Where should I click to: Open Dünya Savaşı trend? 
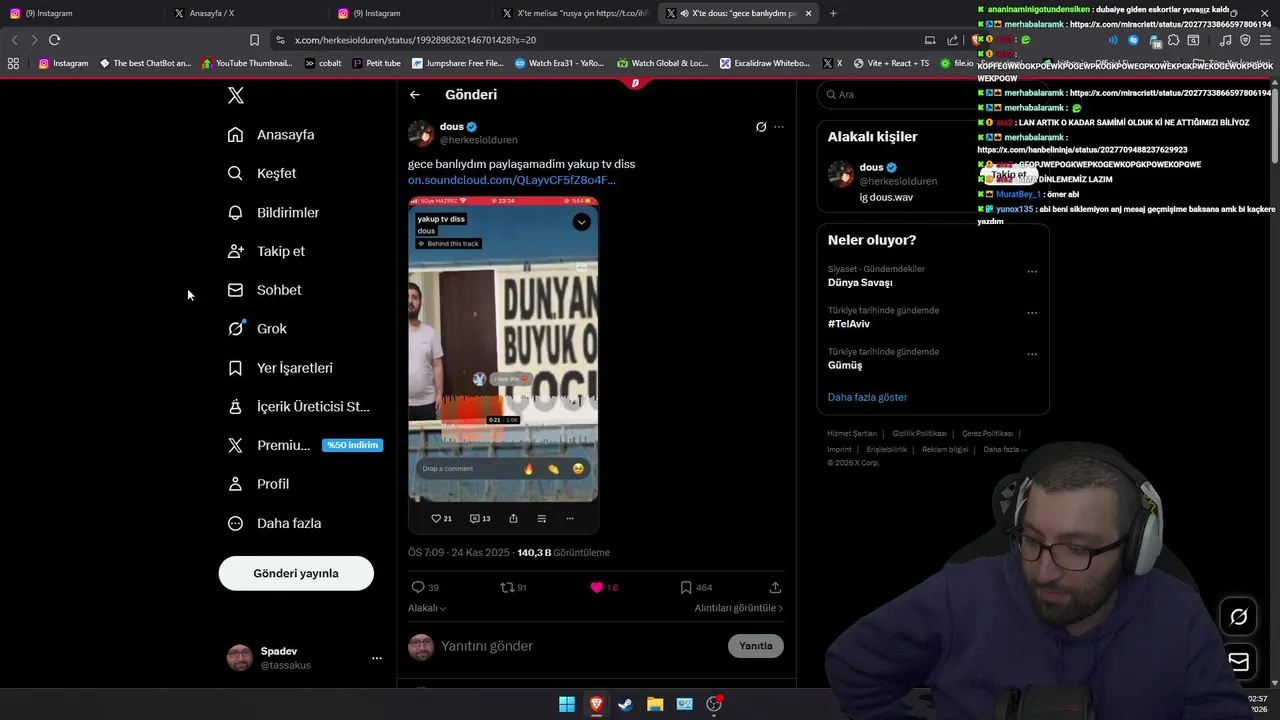(x=860, y=282)
